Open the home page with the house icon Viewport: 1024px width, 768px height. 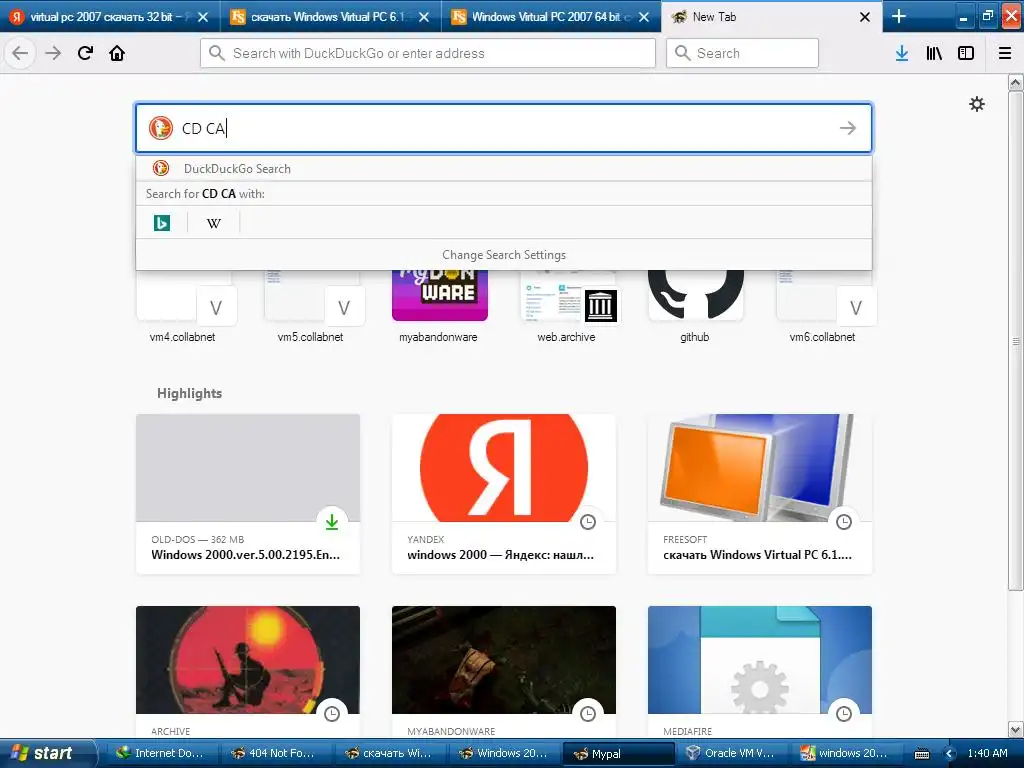tap(117, 53)
